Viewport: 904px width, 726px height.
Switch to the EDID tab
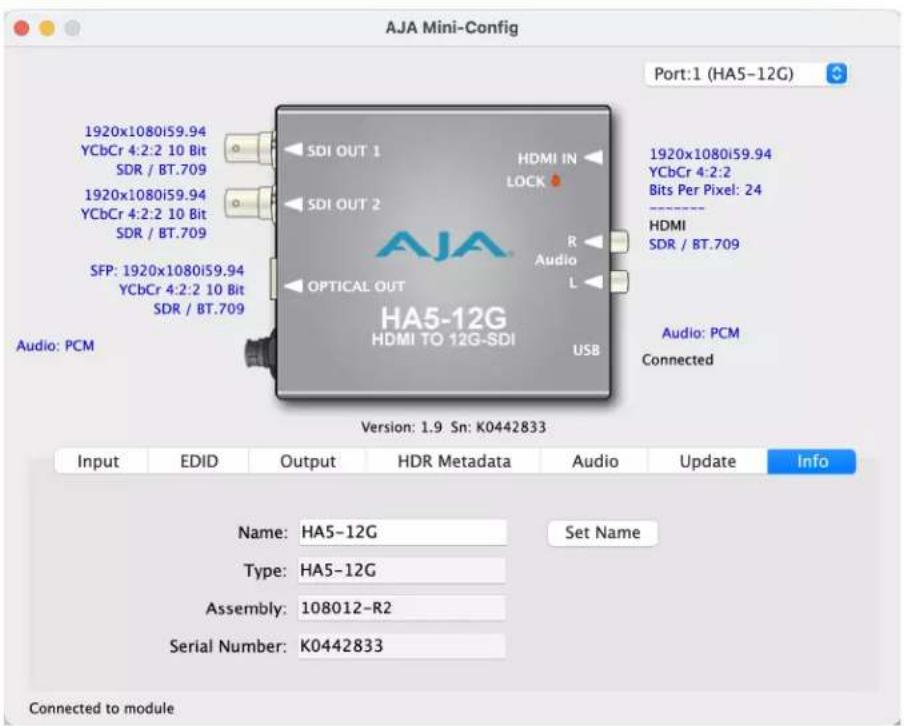(199, 461)
